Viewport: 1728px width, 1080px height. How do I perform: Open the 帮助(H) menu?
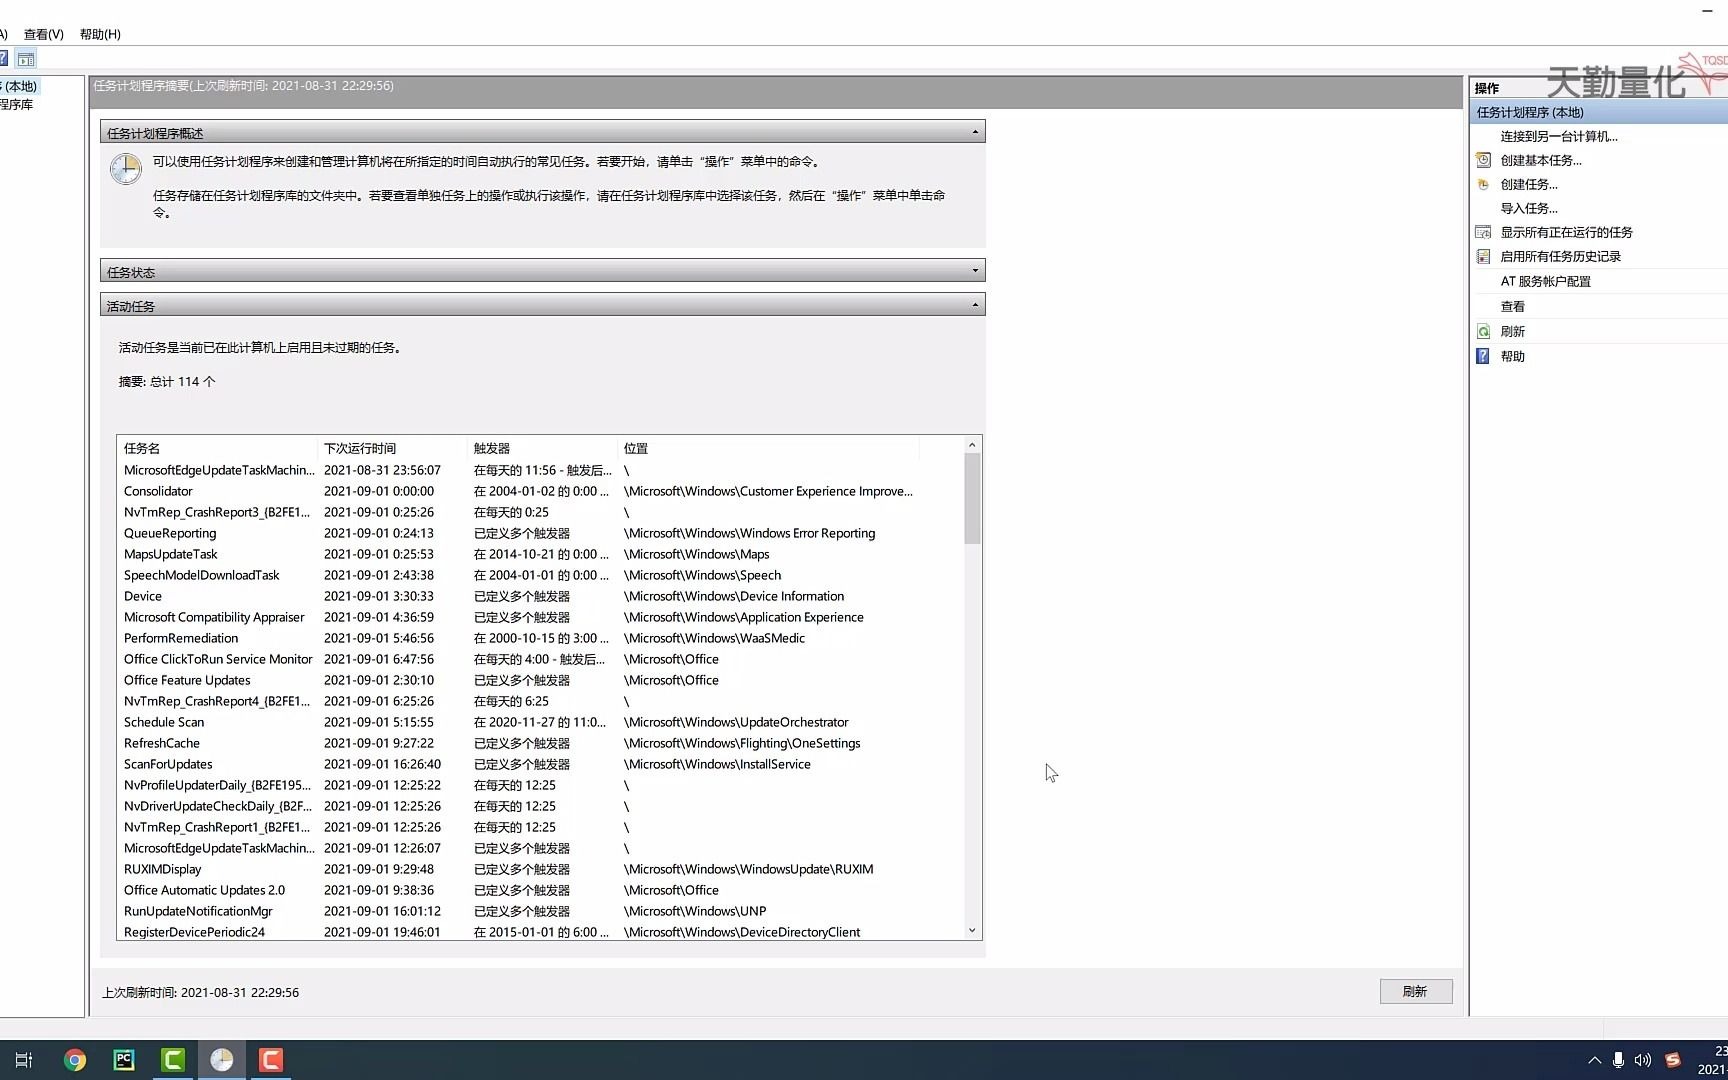[100, 34]
